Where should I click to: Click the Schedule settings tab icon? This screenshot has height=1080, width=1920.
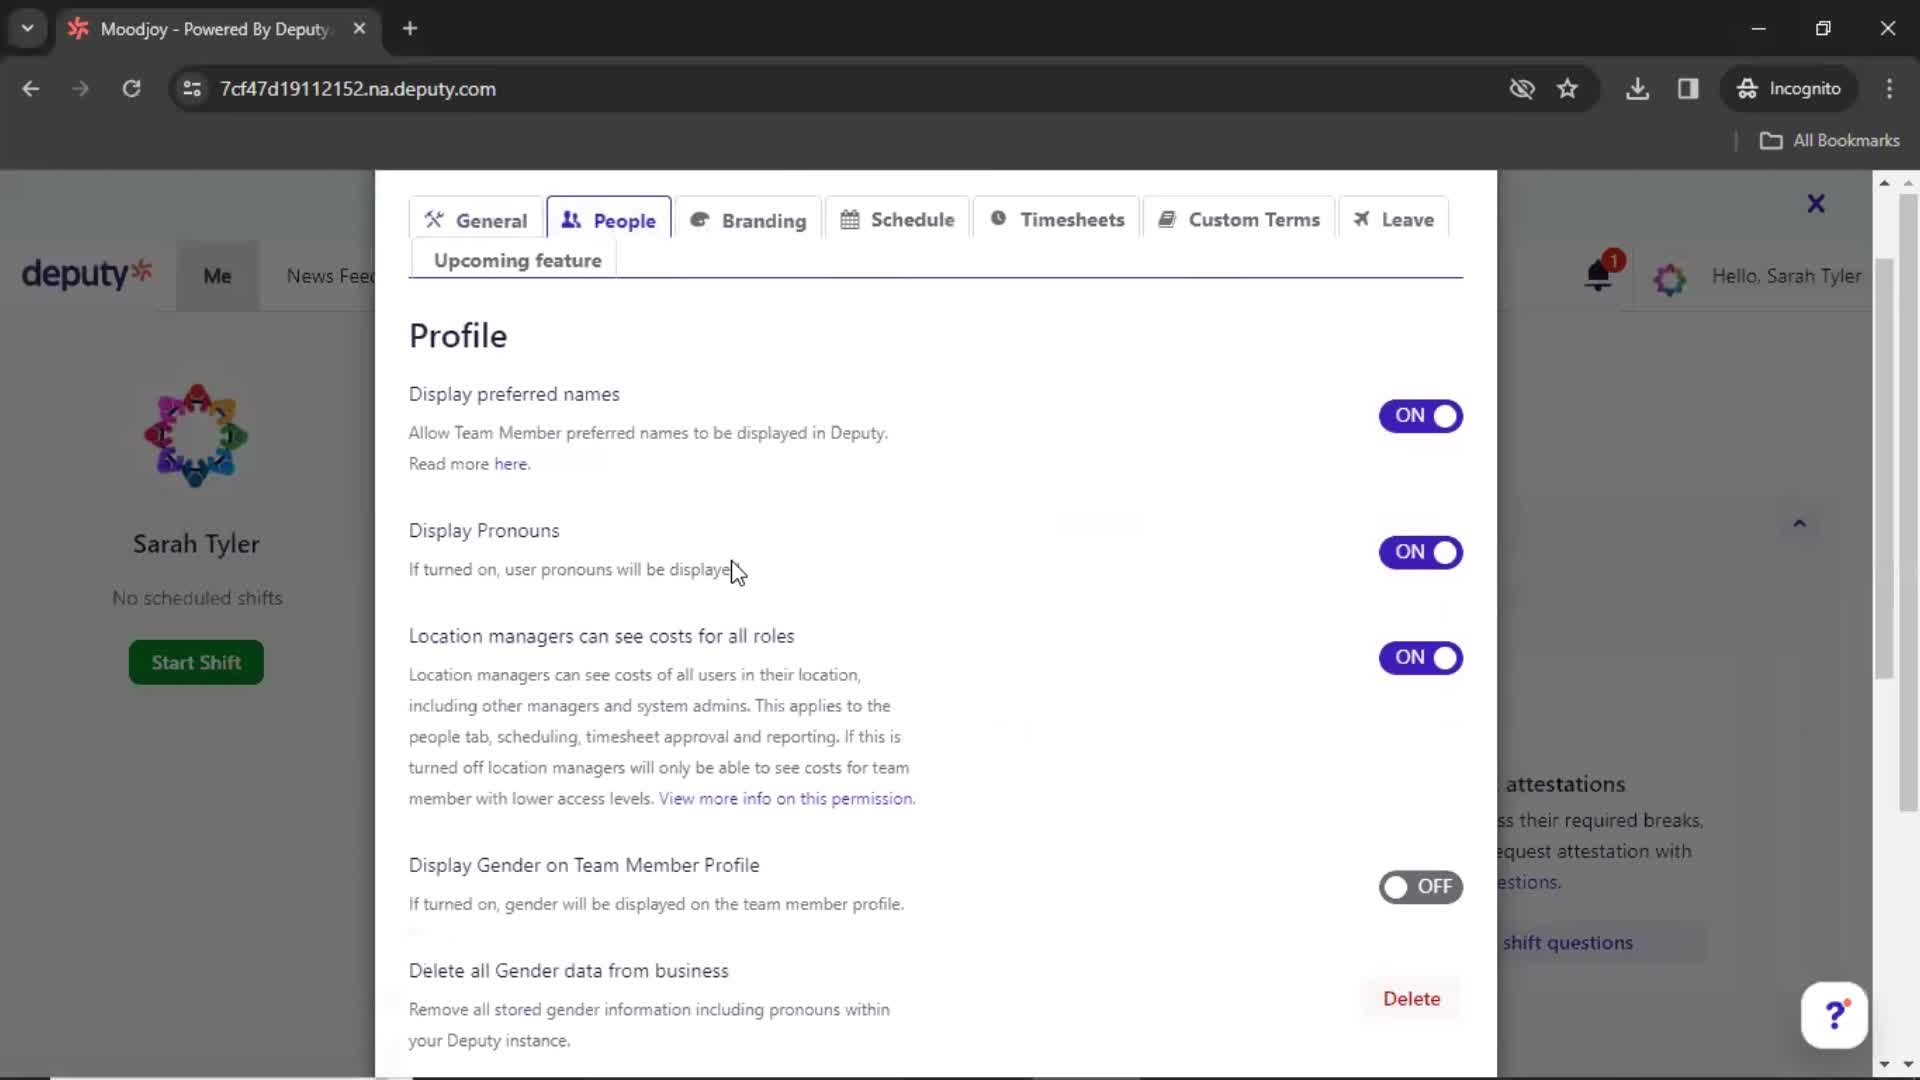[851, 220]
